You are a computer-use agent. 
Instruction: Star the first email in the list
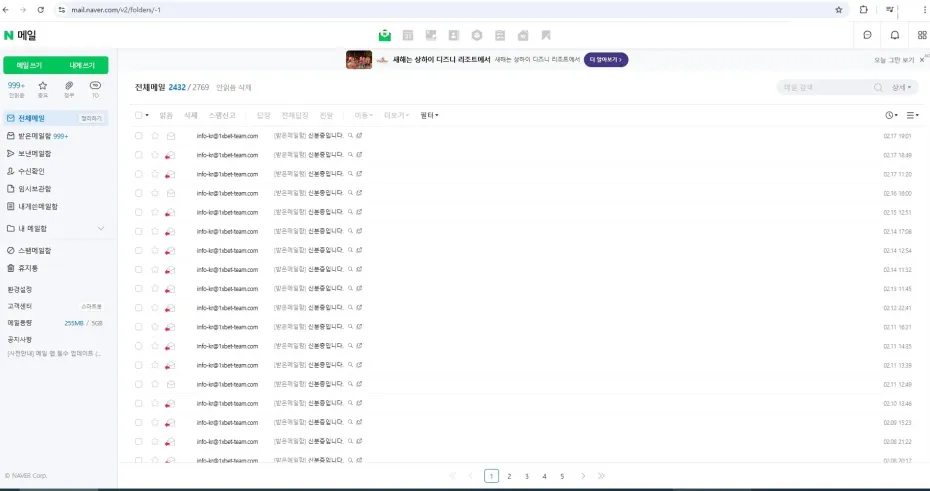(x=155, y=136)
